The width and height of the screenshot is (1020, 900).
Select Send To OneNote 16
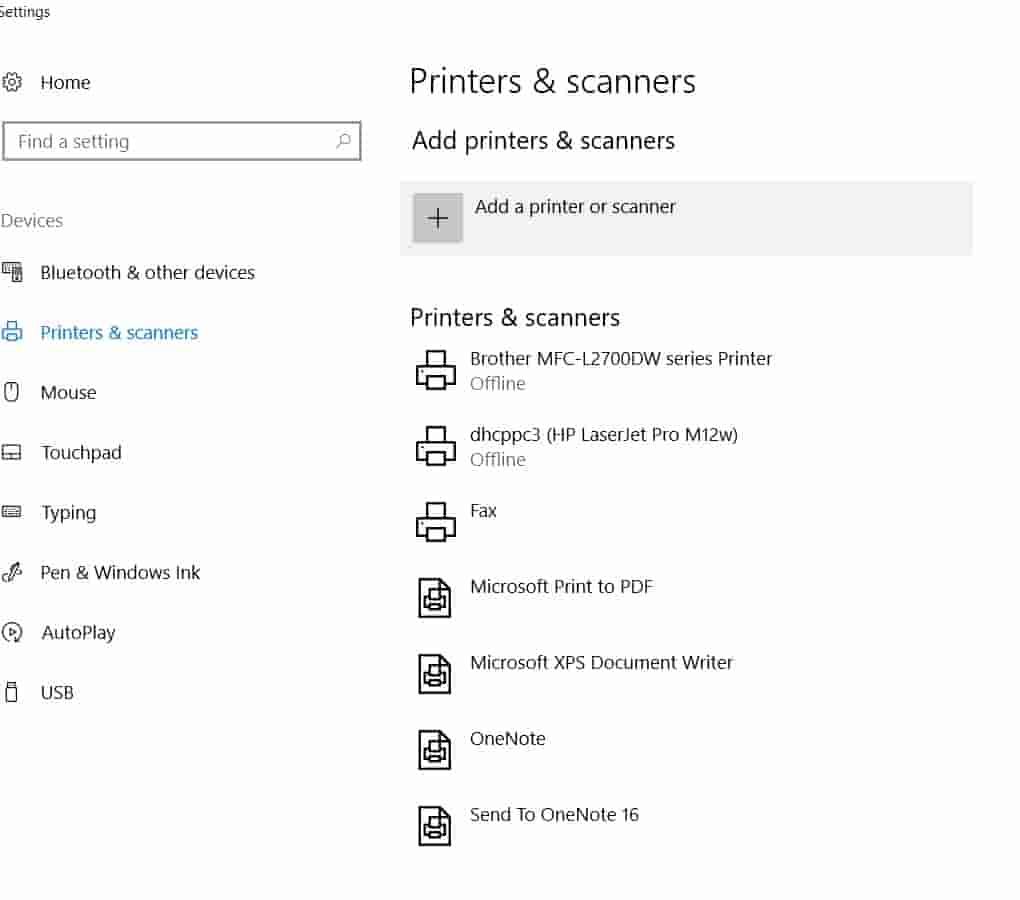[554, 815]
